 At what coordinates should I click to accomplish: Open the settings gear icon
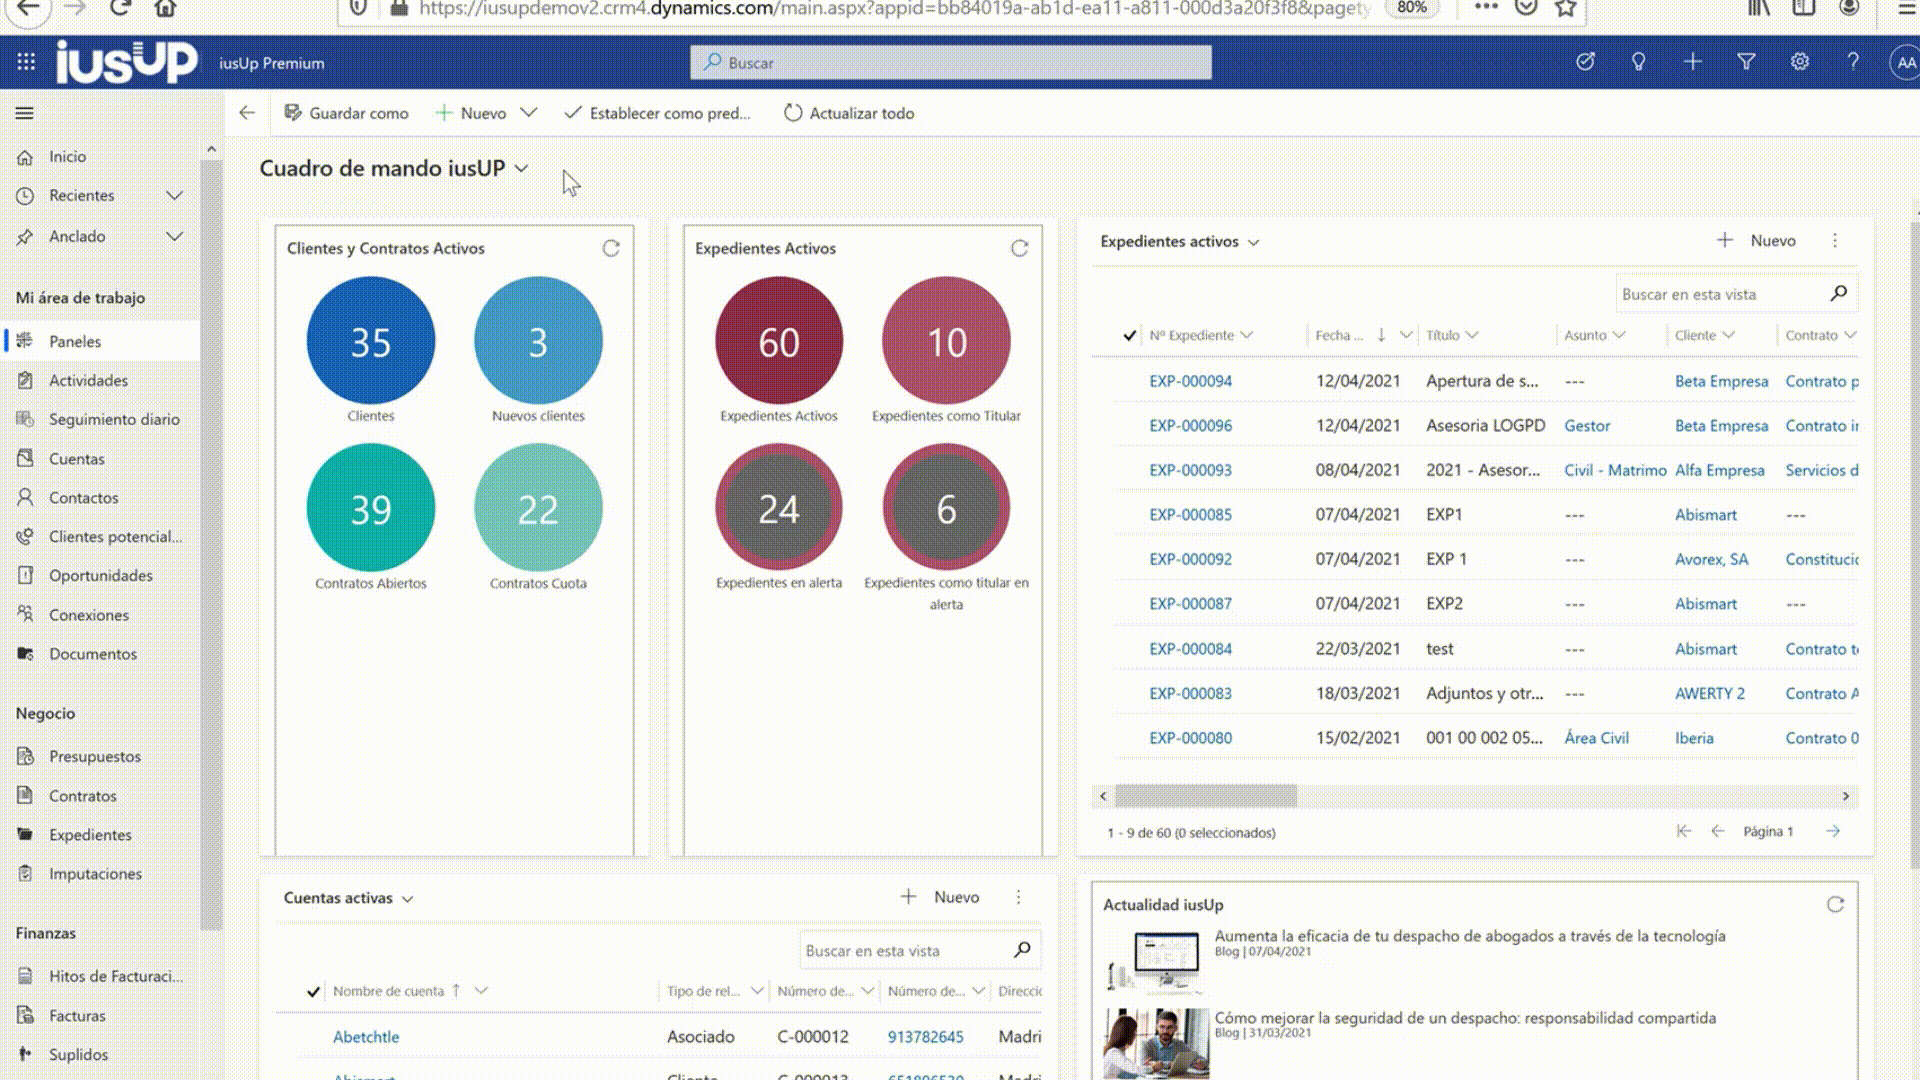1800,62
